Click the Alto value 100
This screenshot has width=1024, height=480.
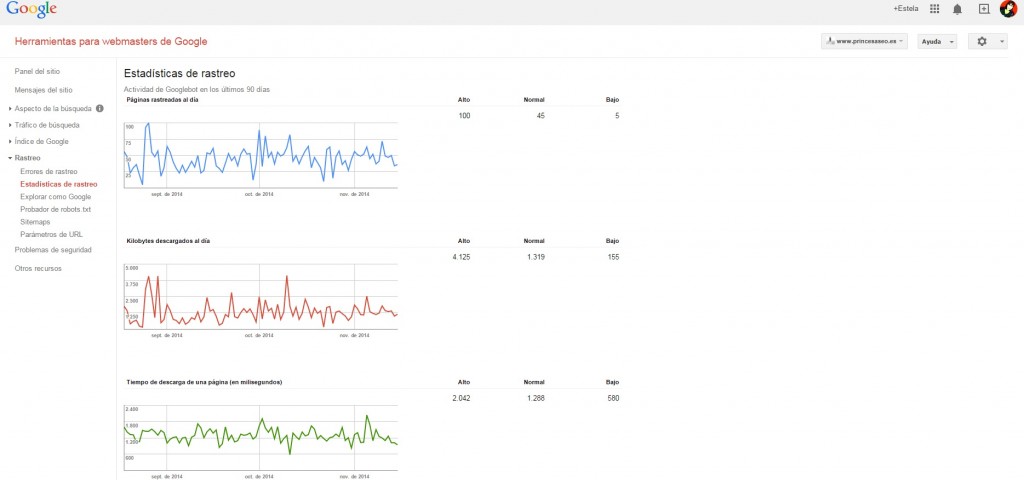tap(464, 116)
